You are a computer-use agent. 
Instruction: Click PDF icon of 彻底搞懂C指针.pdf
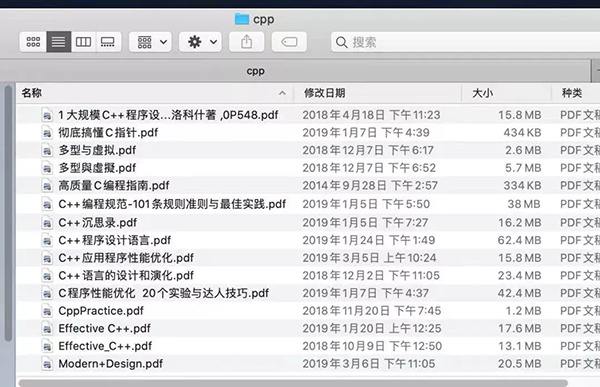click(47, 133)
